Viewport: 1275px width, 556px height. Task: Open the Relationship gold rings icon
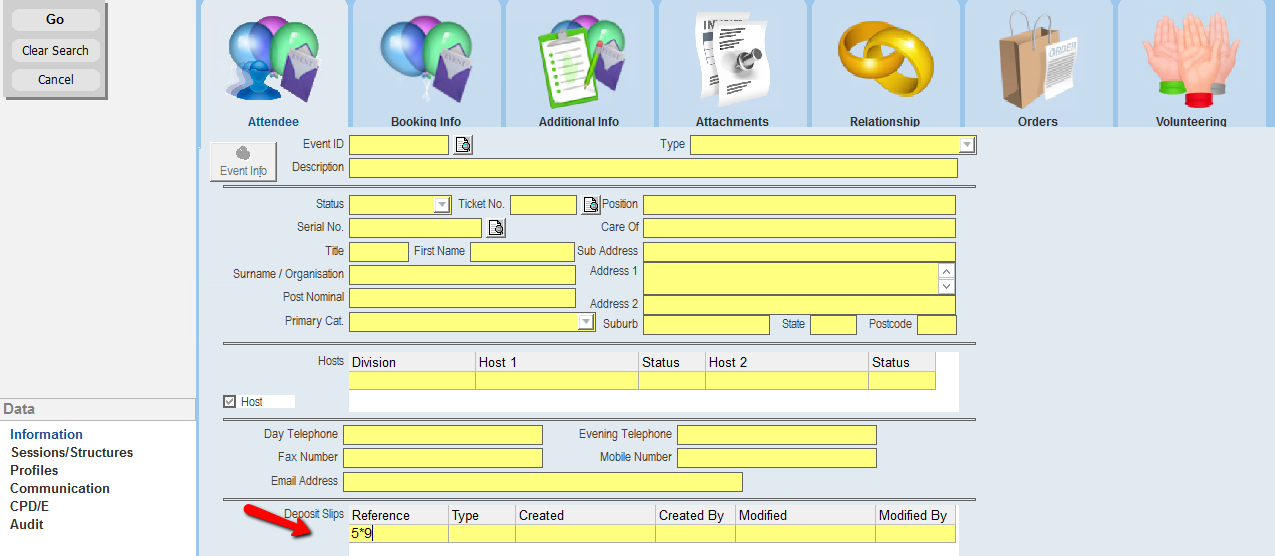tap(885, 62)
